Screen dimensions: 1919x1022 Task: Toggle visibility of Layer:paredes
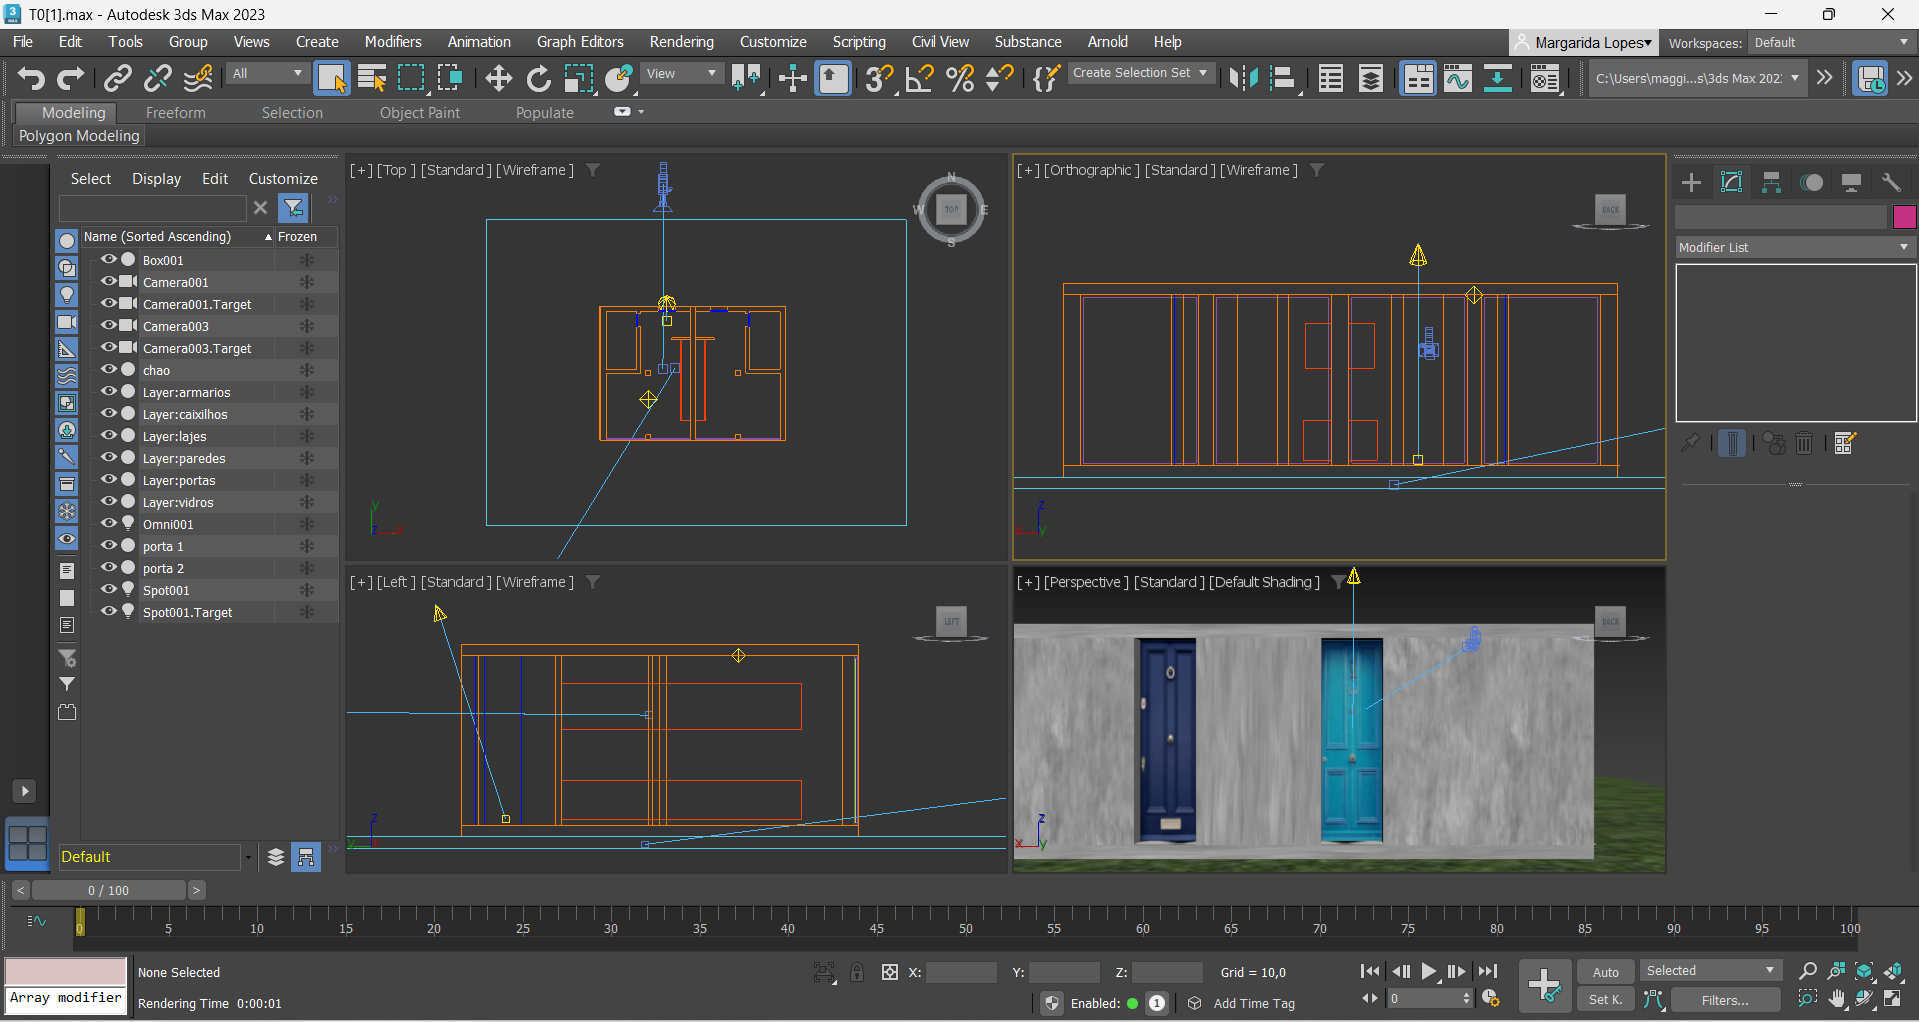pos(109,457)
